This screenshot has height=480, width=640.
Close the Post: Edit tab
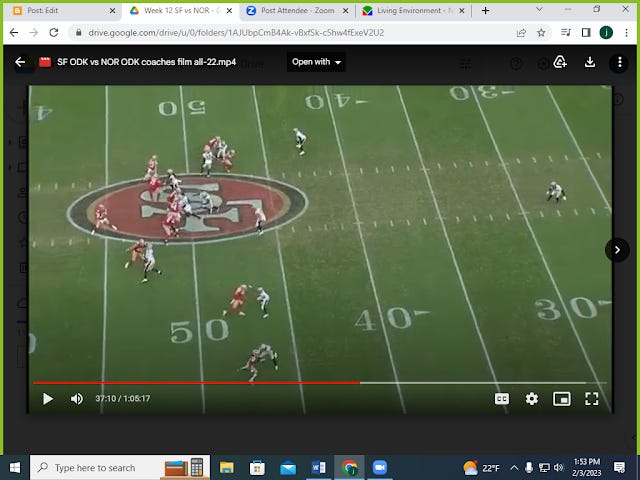click(113, 11)
